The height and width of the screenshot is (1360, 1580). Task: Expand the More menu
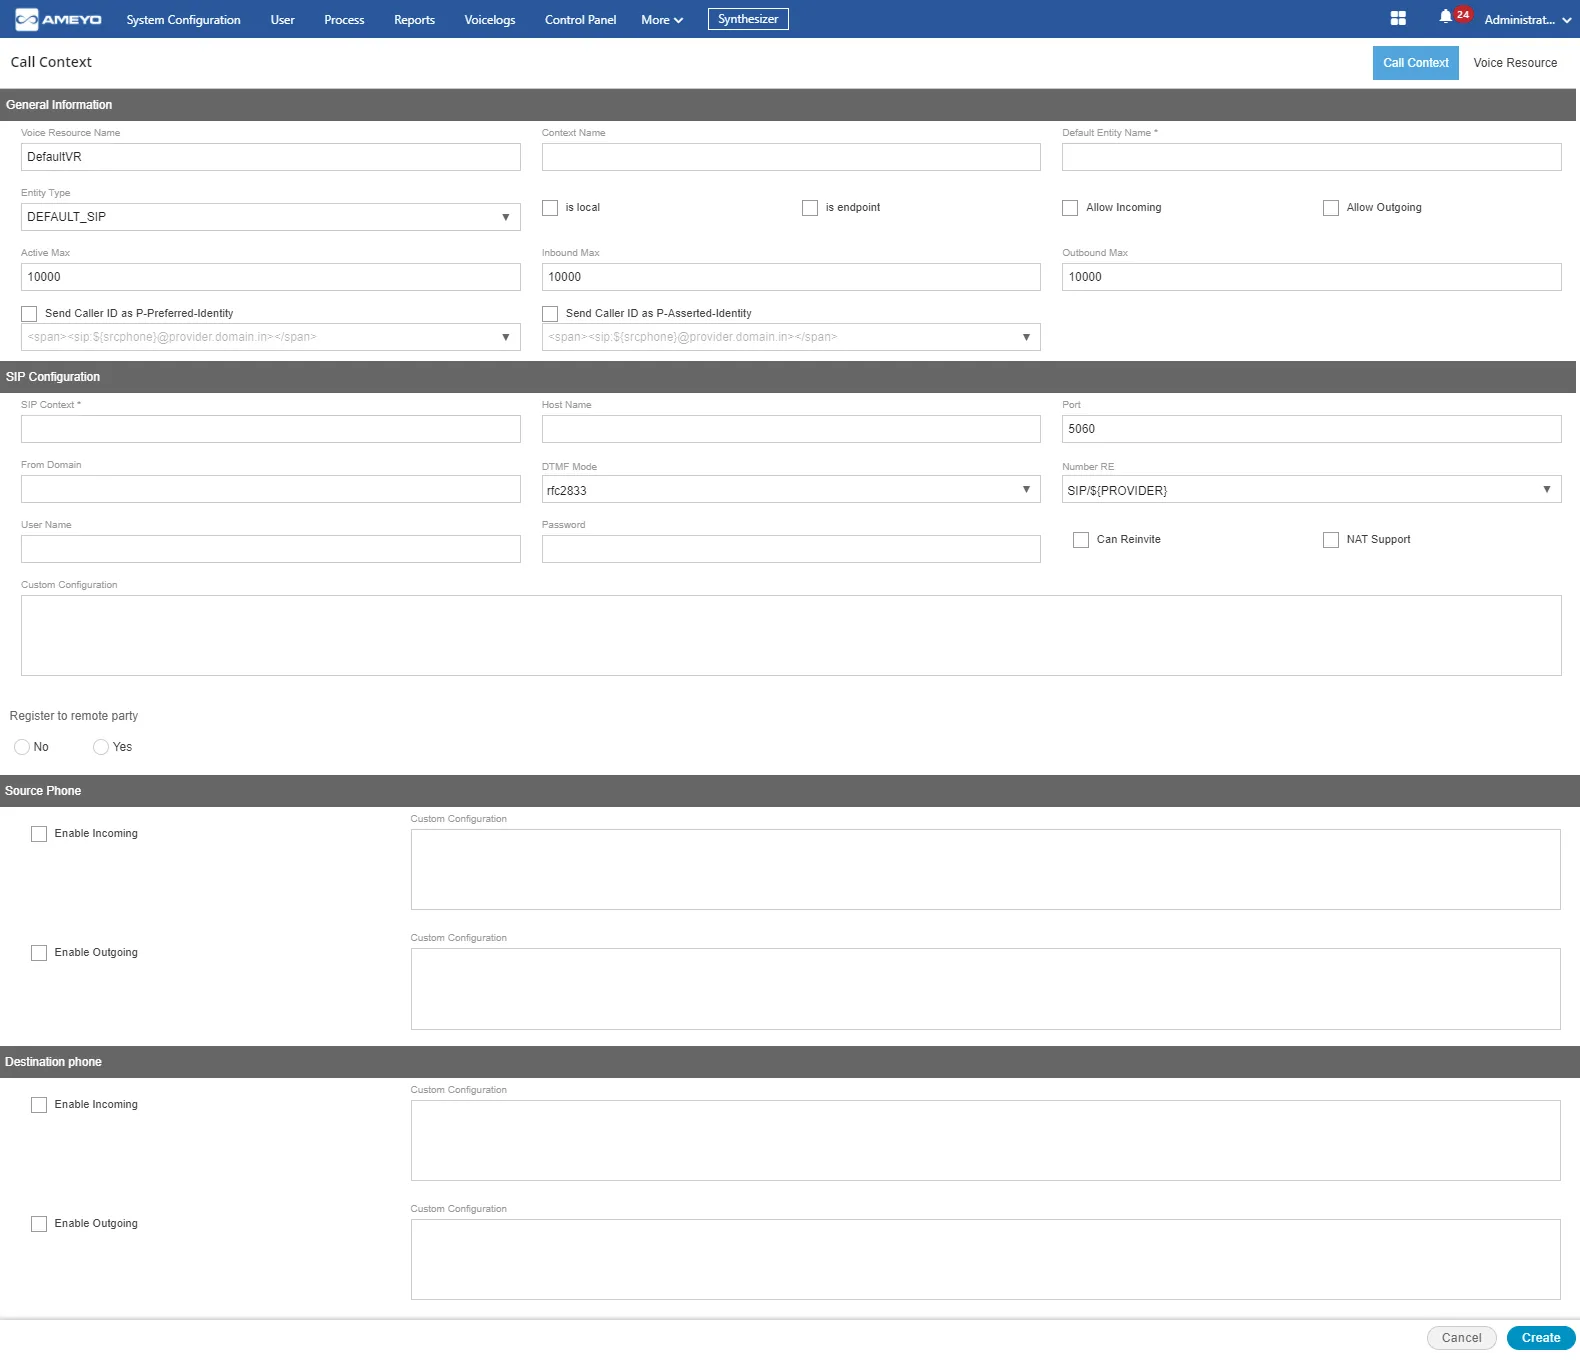pyautogui.click(x=662, y=20)
